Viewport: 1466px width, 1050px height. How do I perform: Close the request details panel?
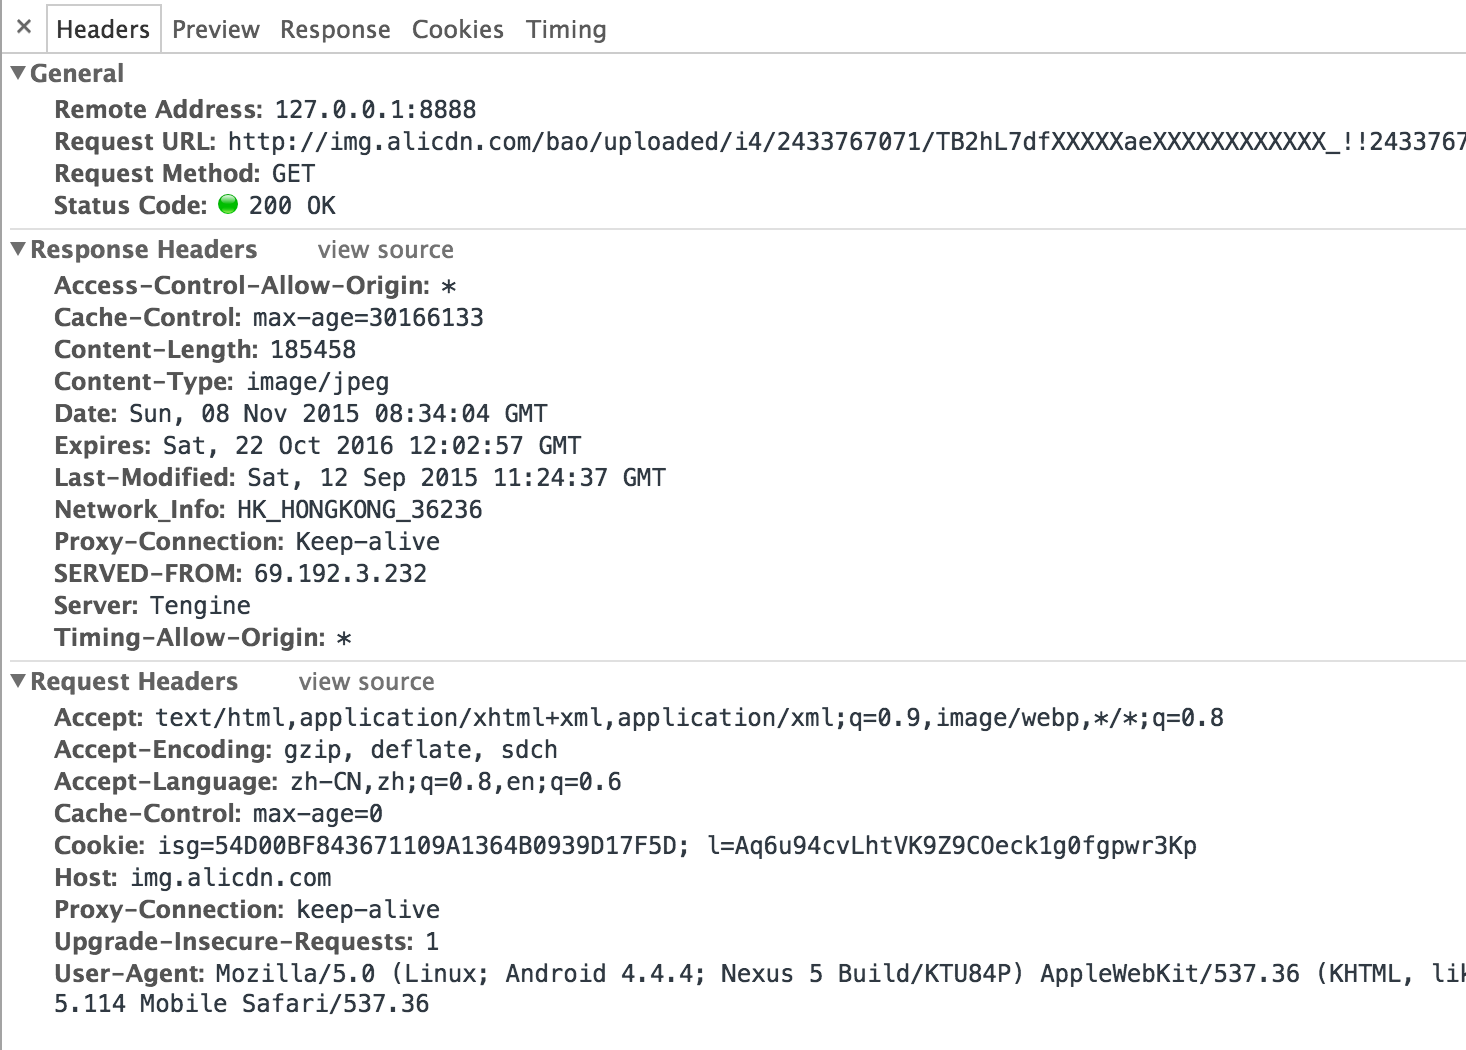click(24, 27)
